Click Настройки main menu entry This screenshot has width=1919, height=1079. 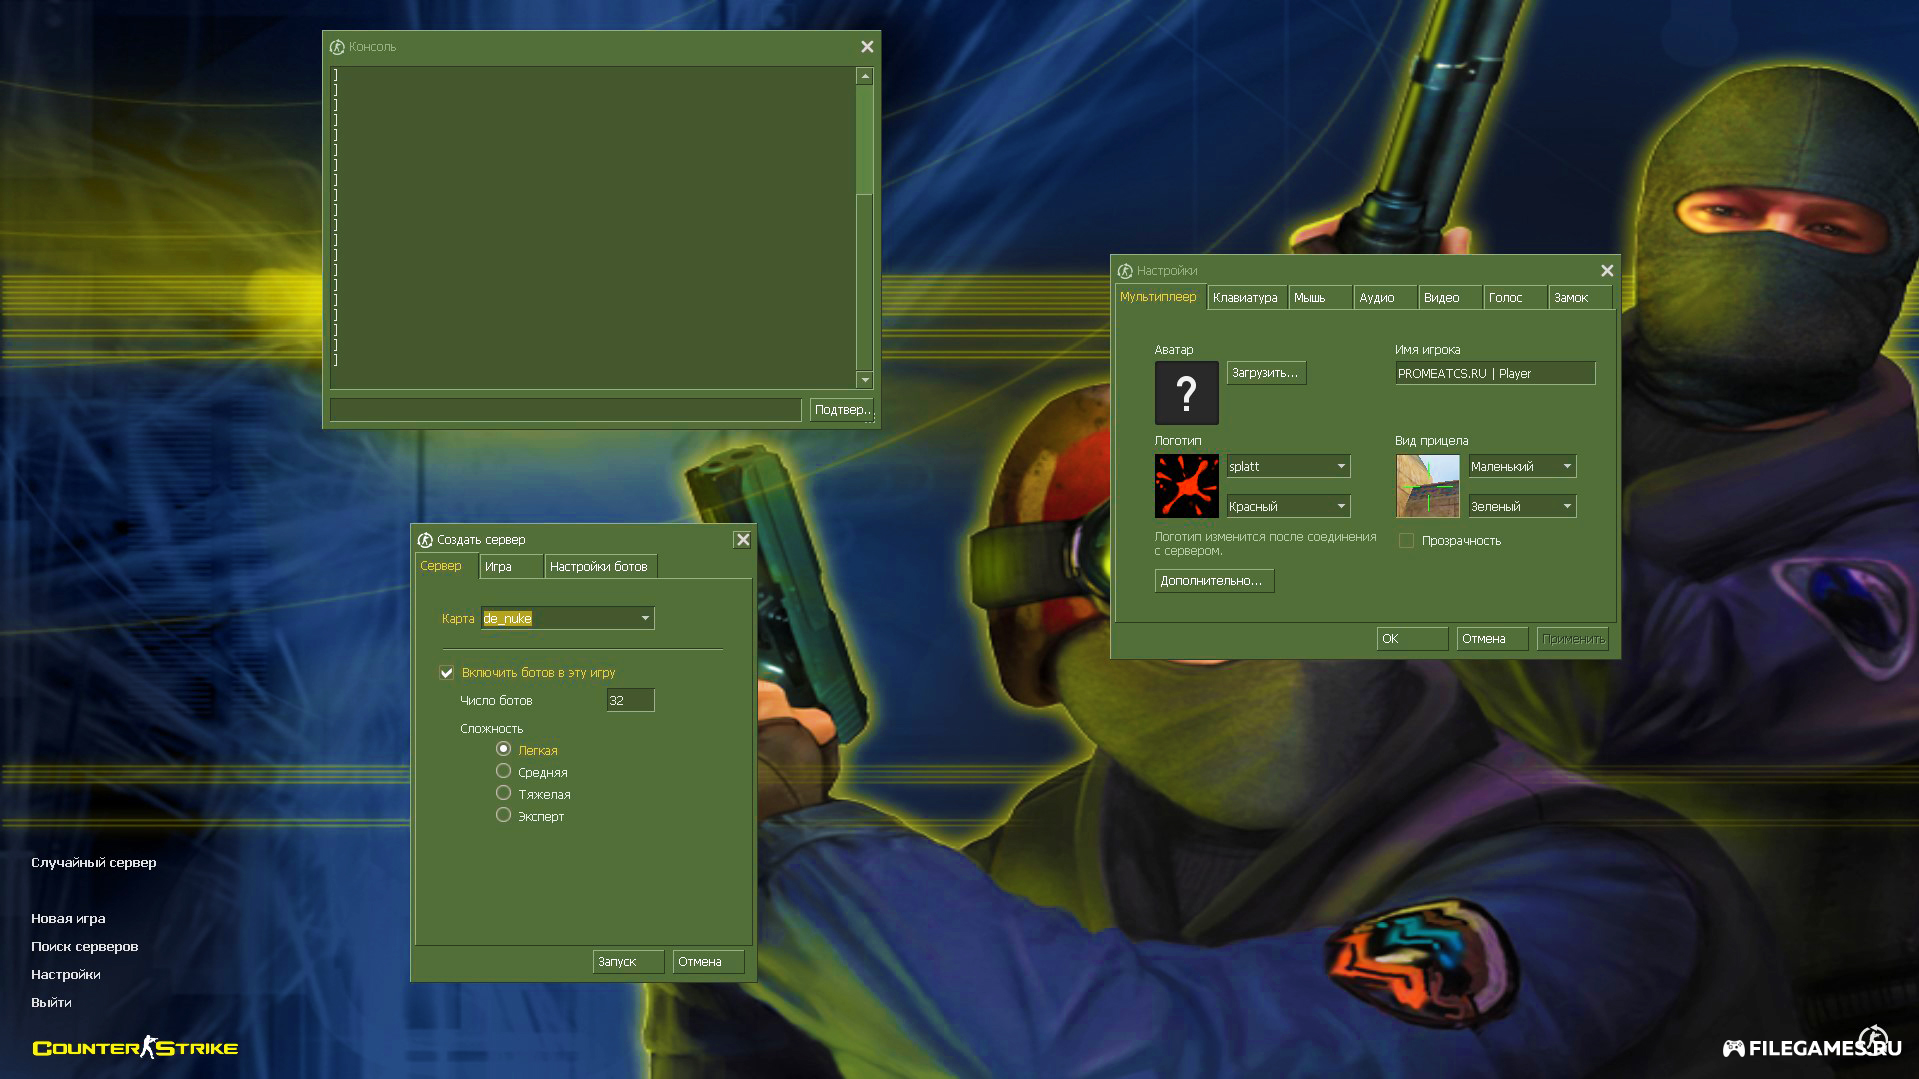pos(66,975)
